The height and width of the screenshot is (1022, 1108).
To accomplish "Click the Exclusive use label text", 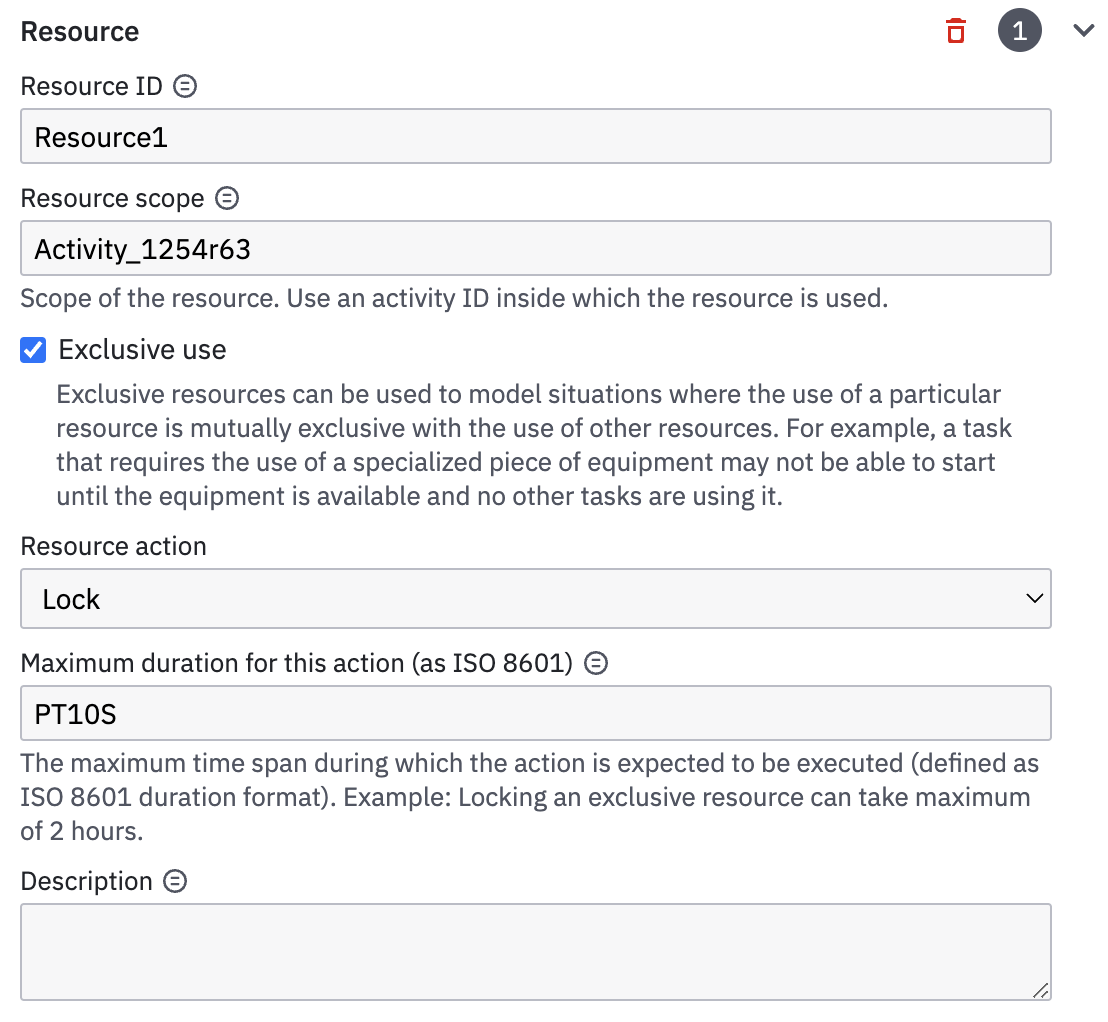I will click(142, 350).
